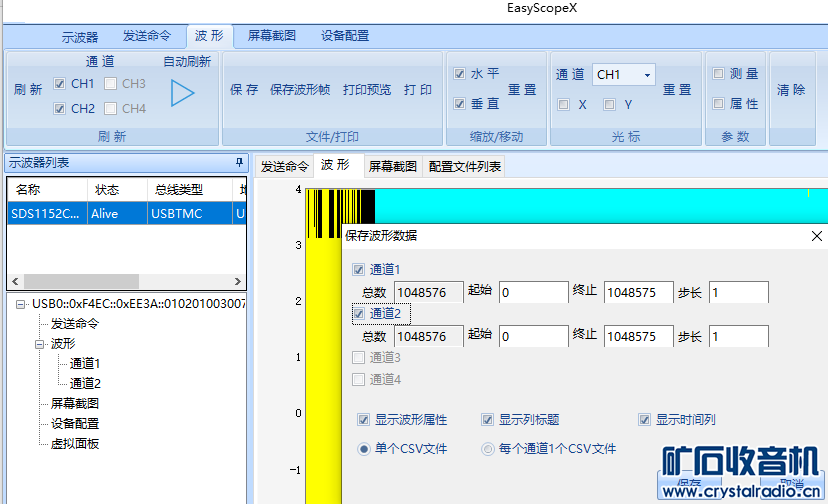Start auto refresh with the play arrow
This screenshot has width=828, height=504.
[x=183, y=93]
